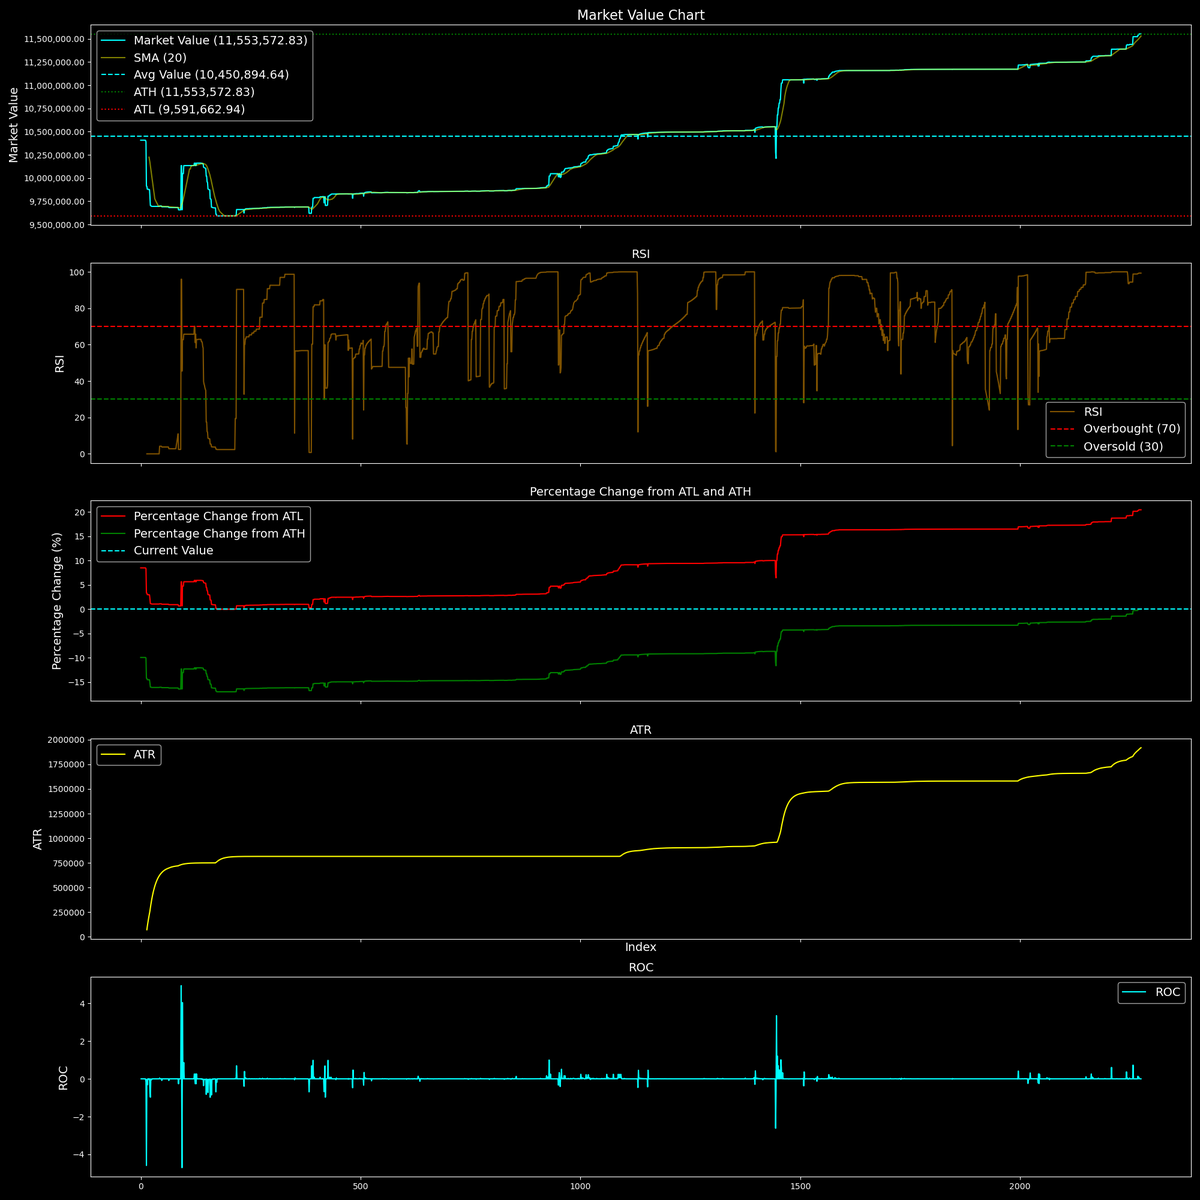Click the 'Market Value Chart' title

click(x=640, y=15)
